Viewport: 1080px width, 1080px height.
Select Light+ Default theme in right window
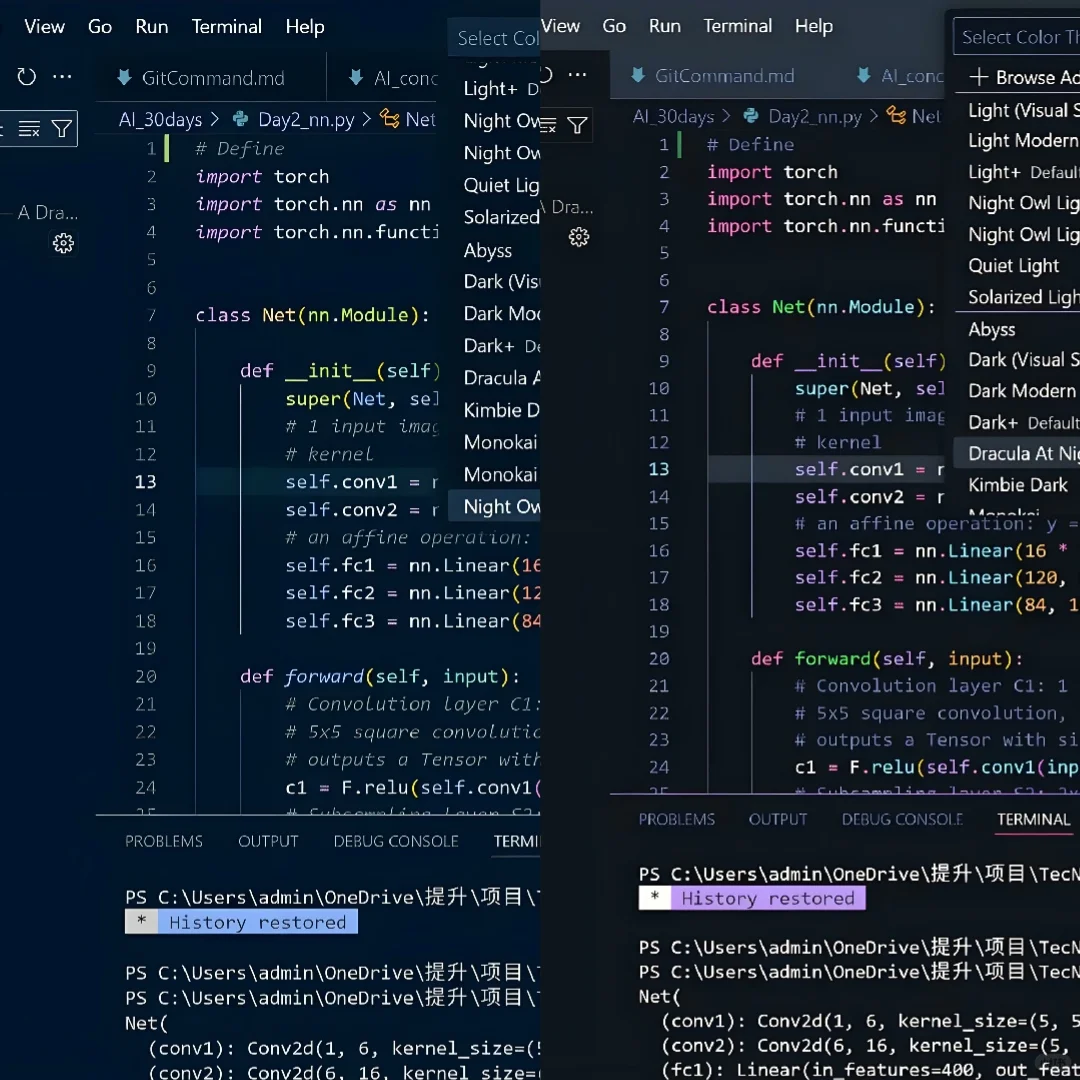(1017, 172)
